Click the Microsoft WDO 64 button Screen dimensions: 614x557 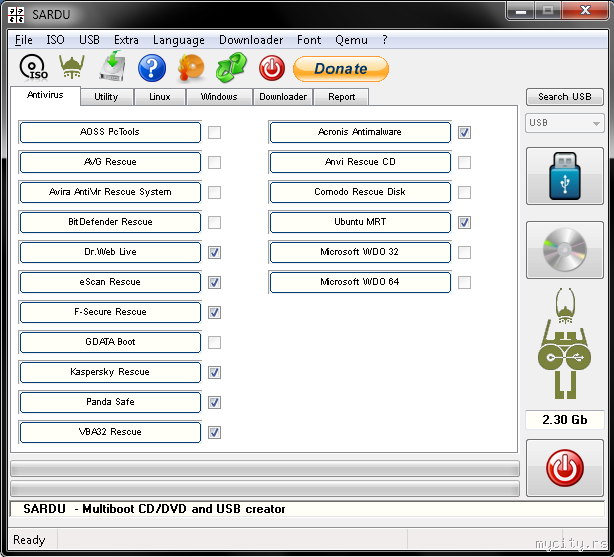[x=360, y=282]
